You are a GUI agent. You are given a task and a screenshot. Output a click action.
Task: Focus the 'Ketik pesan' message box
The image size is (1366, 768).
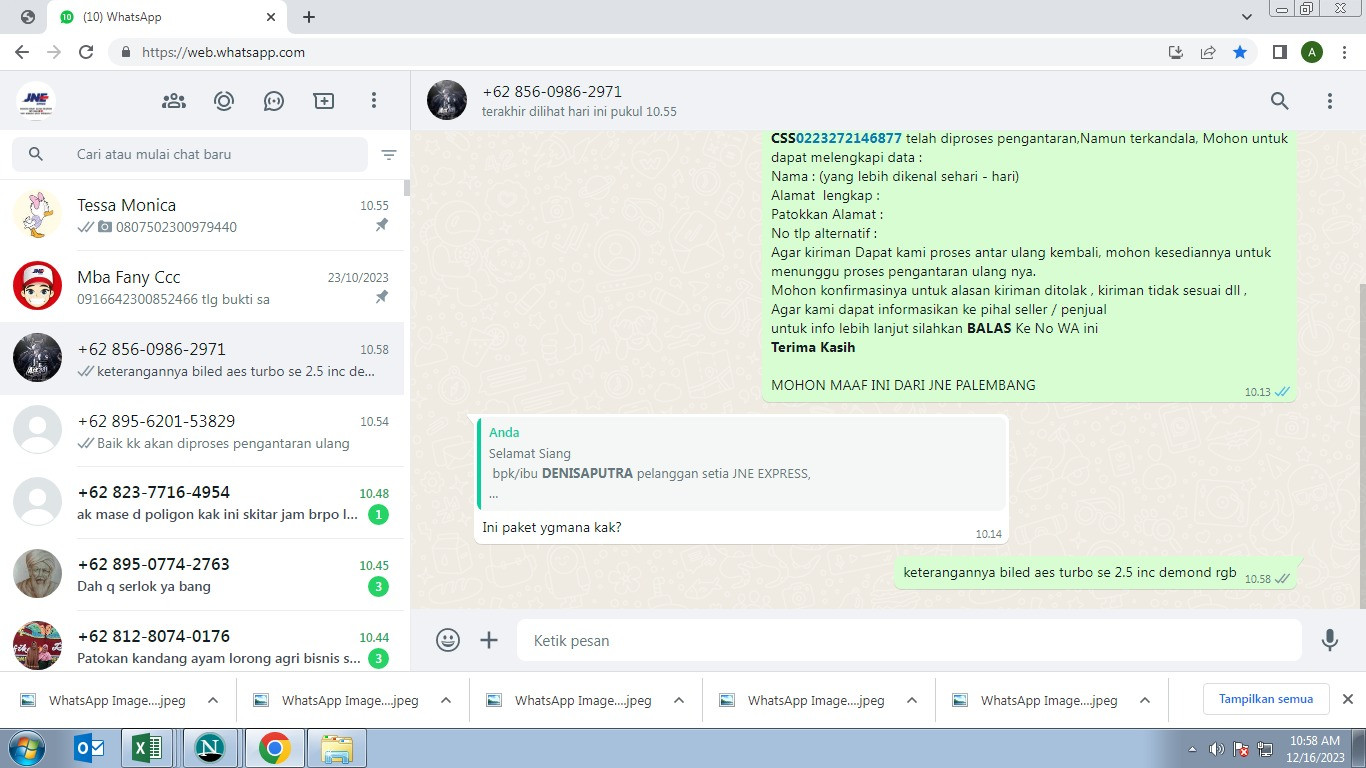pos(909,640)
